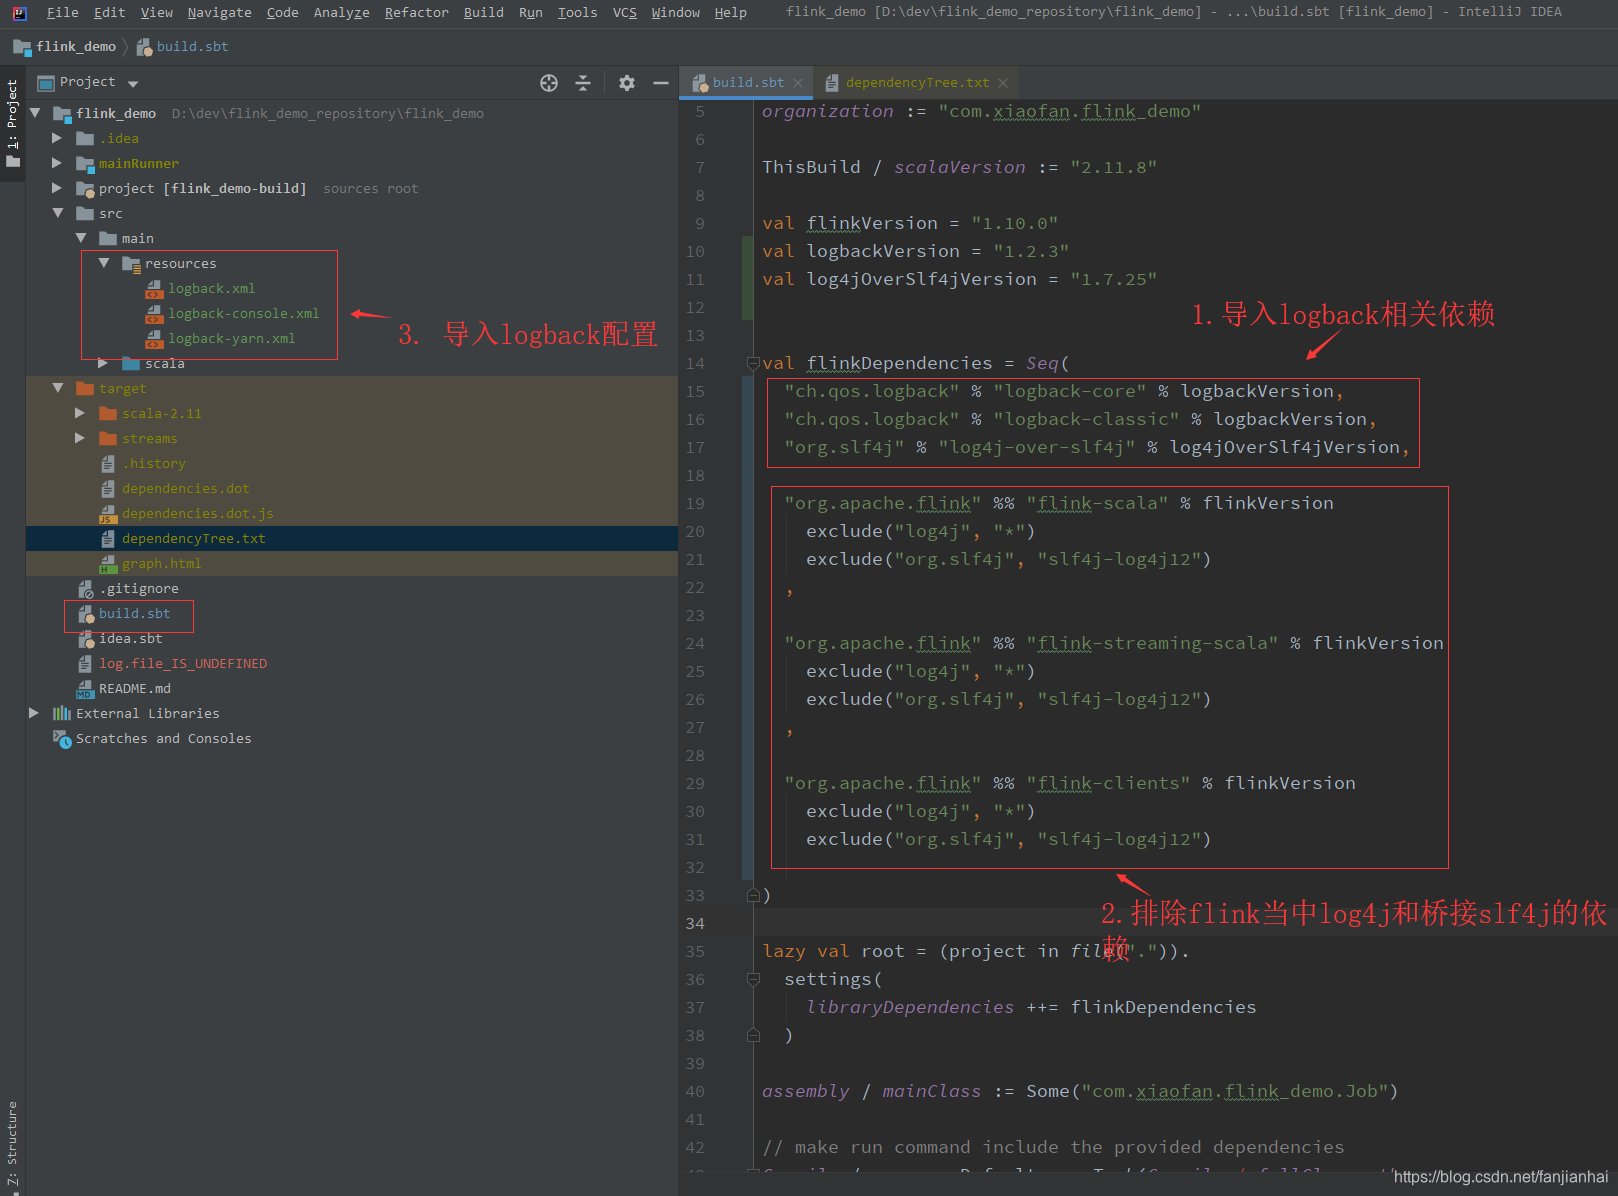
Task: Open the Project view dropdown
Action: 133,84
